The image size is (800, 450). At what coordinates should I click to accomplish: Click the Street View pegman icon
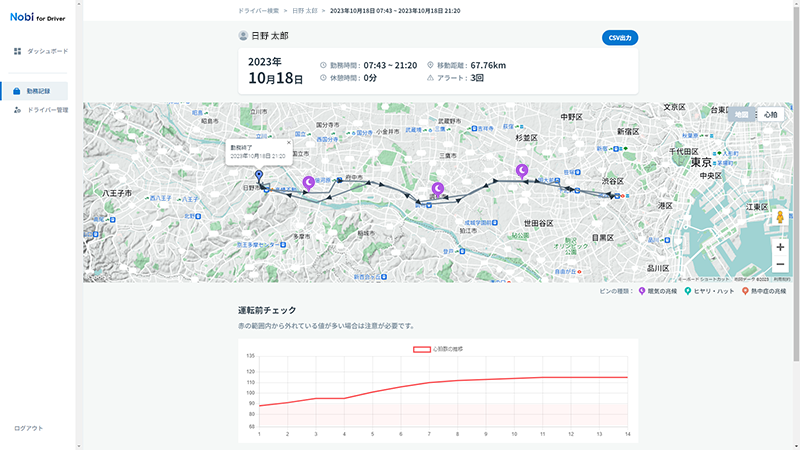tap(780, 217)
